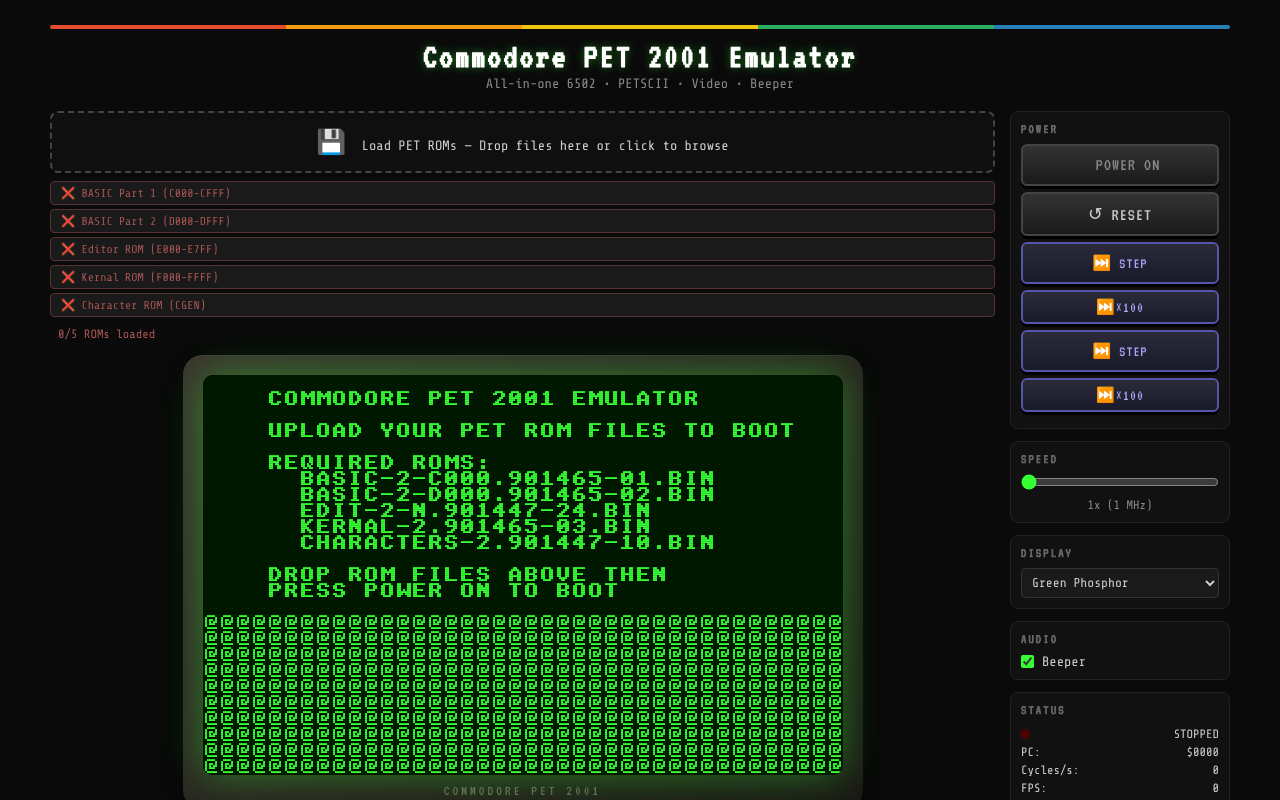Click the Load PET ROMs drop zone text
The image size is (1280, 800).
[x=545, y=146]
